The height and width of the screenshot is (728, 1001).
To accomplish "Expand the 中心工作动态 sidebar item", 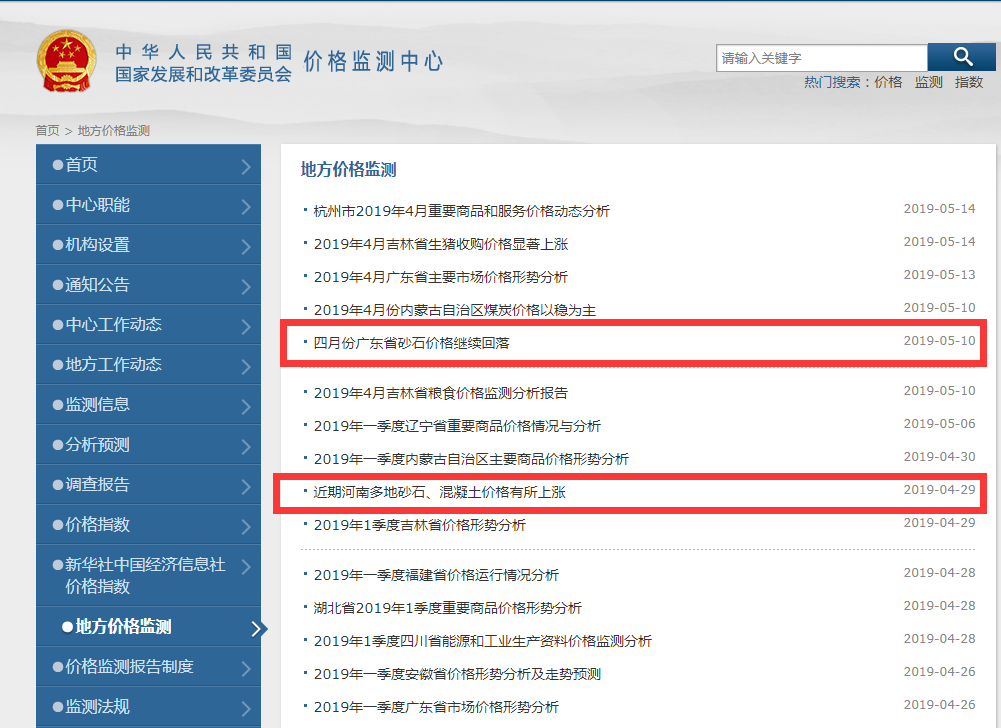I will tap(113, 325).
